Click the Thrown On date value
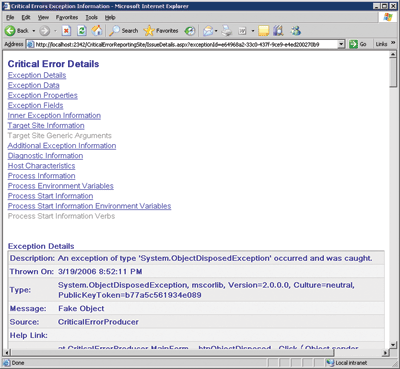This screenshot has height=369, width=400. click(100, 272)
